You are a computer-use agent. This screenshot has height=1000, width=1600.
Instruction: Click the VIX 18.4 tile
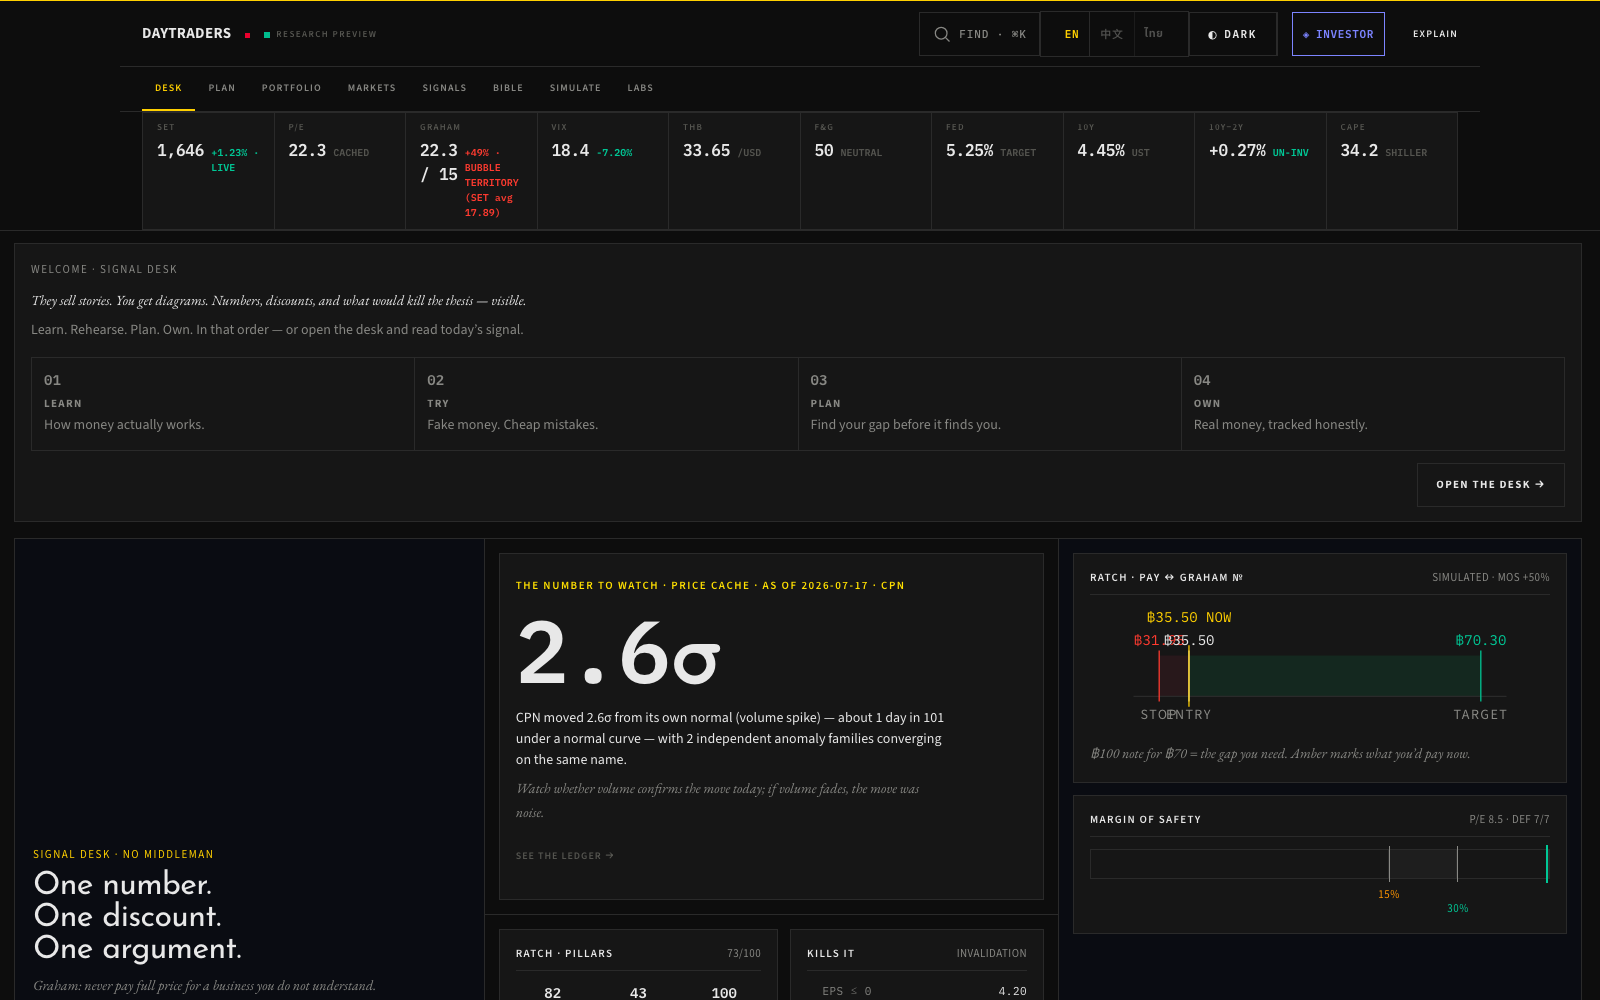coord(603,171)
